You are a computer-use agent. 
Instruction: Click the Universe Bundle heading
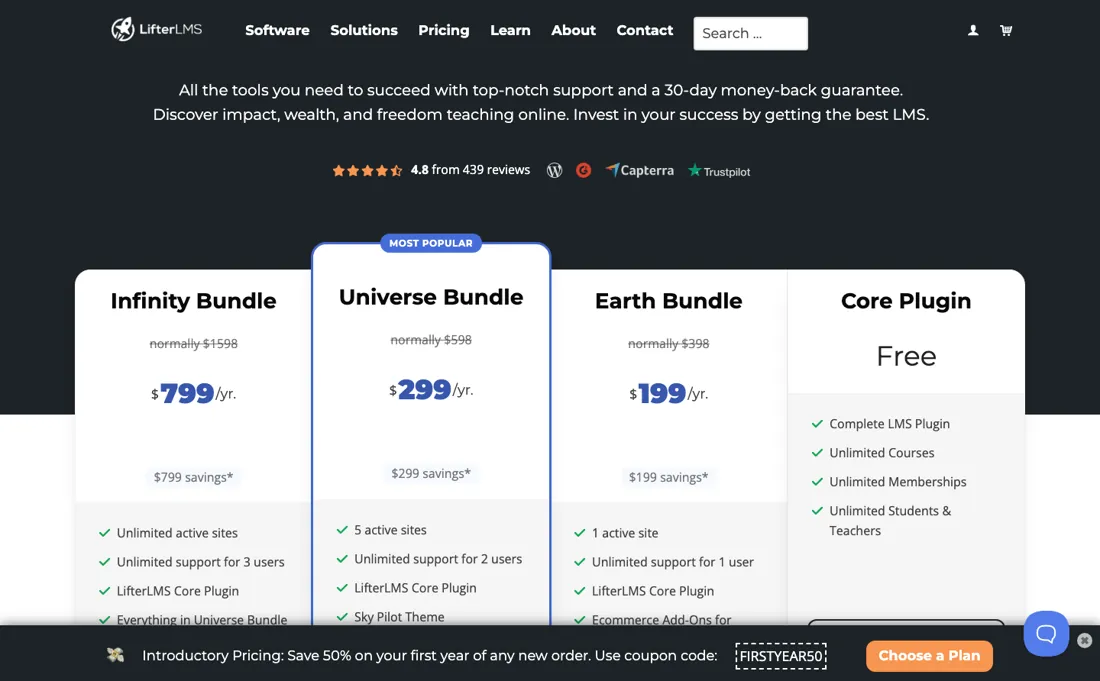point(431,297)
